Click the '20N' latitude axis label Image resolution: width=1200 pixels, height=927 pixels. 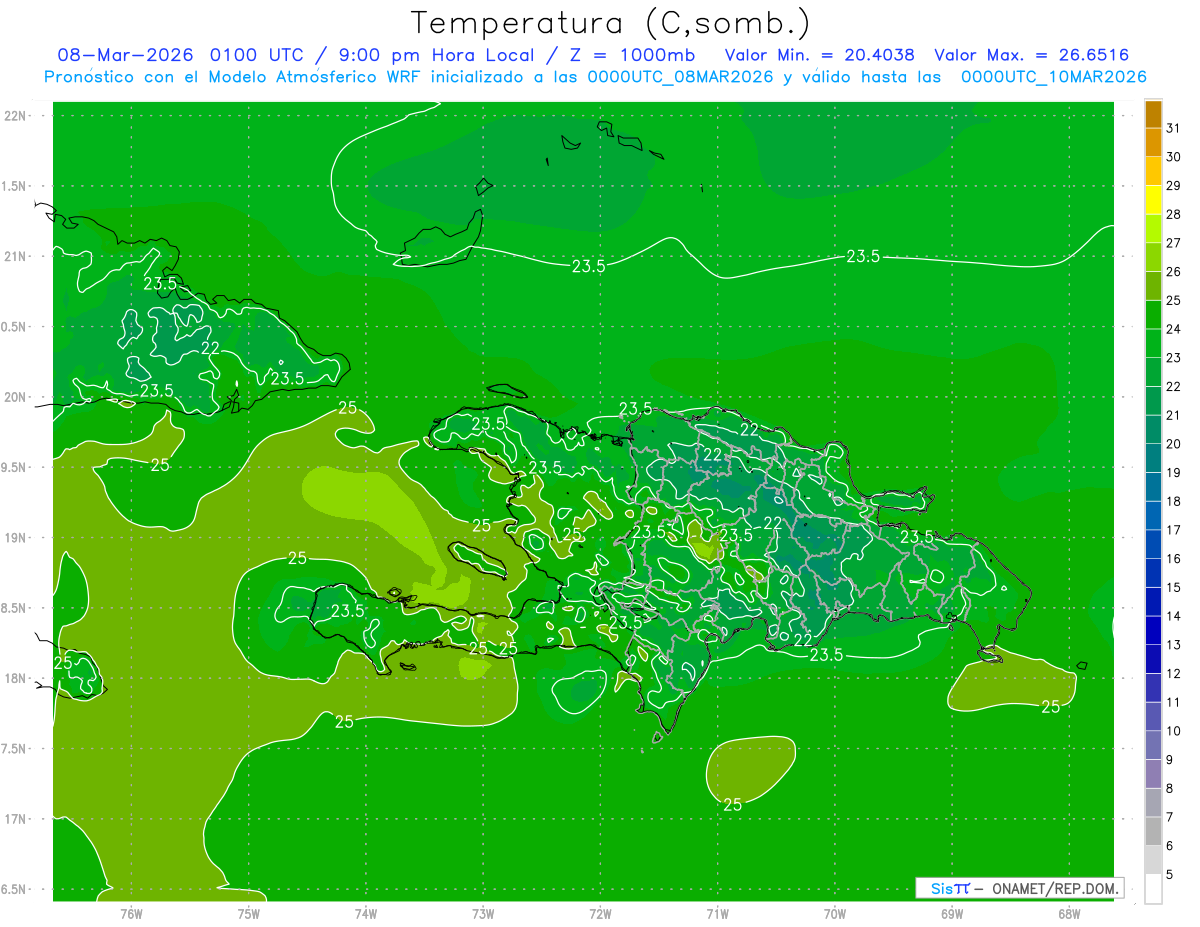(x=16, y=397)
